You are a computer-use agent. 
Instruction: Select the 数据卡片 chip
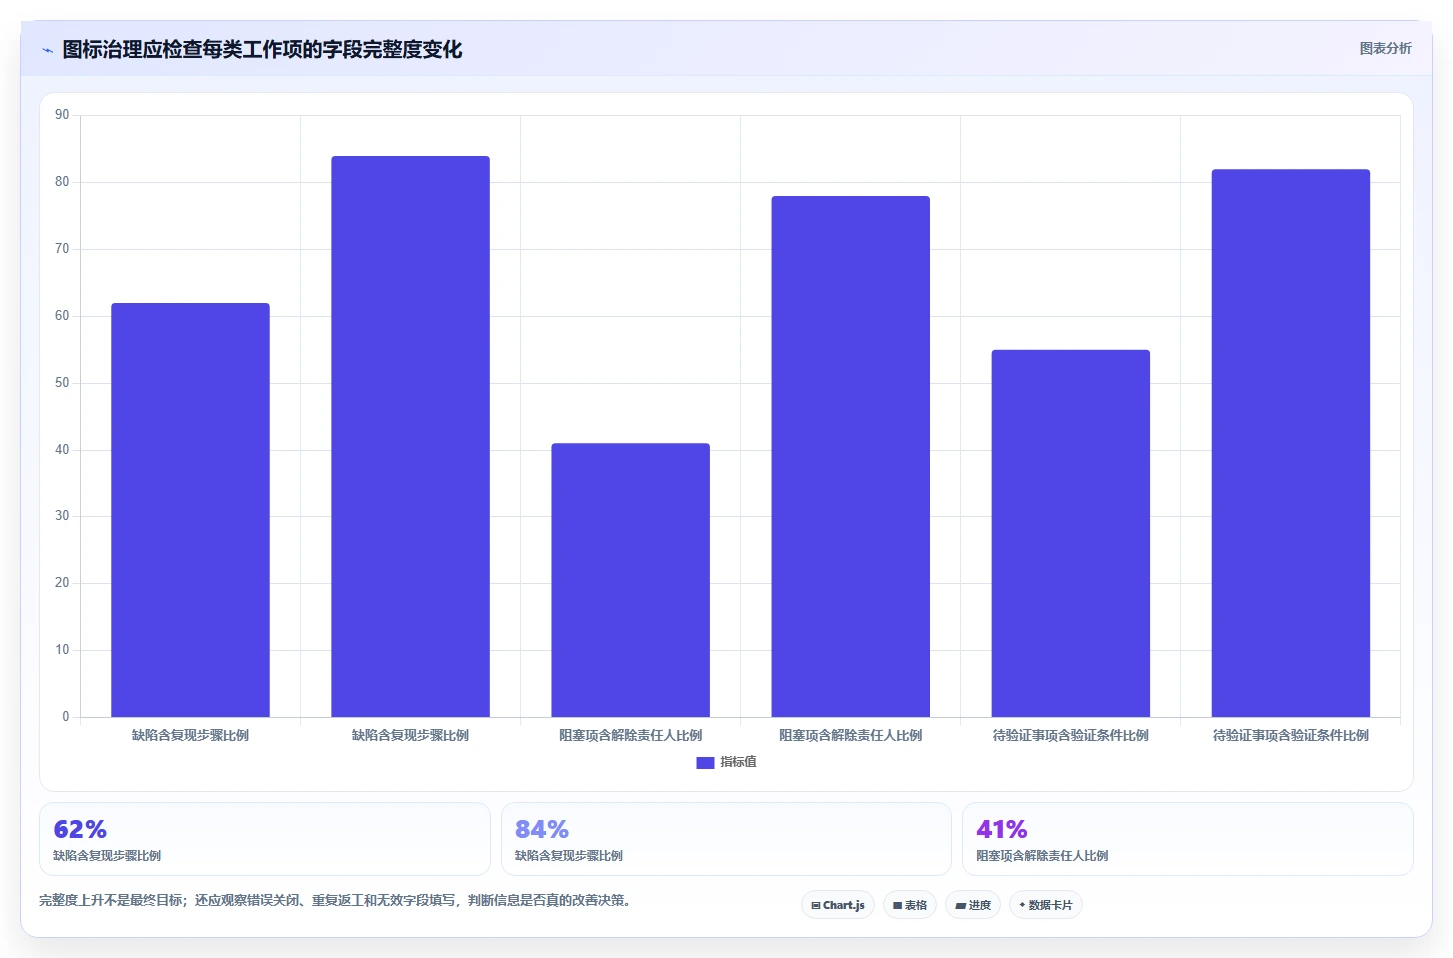point(1046,905)
